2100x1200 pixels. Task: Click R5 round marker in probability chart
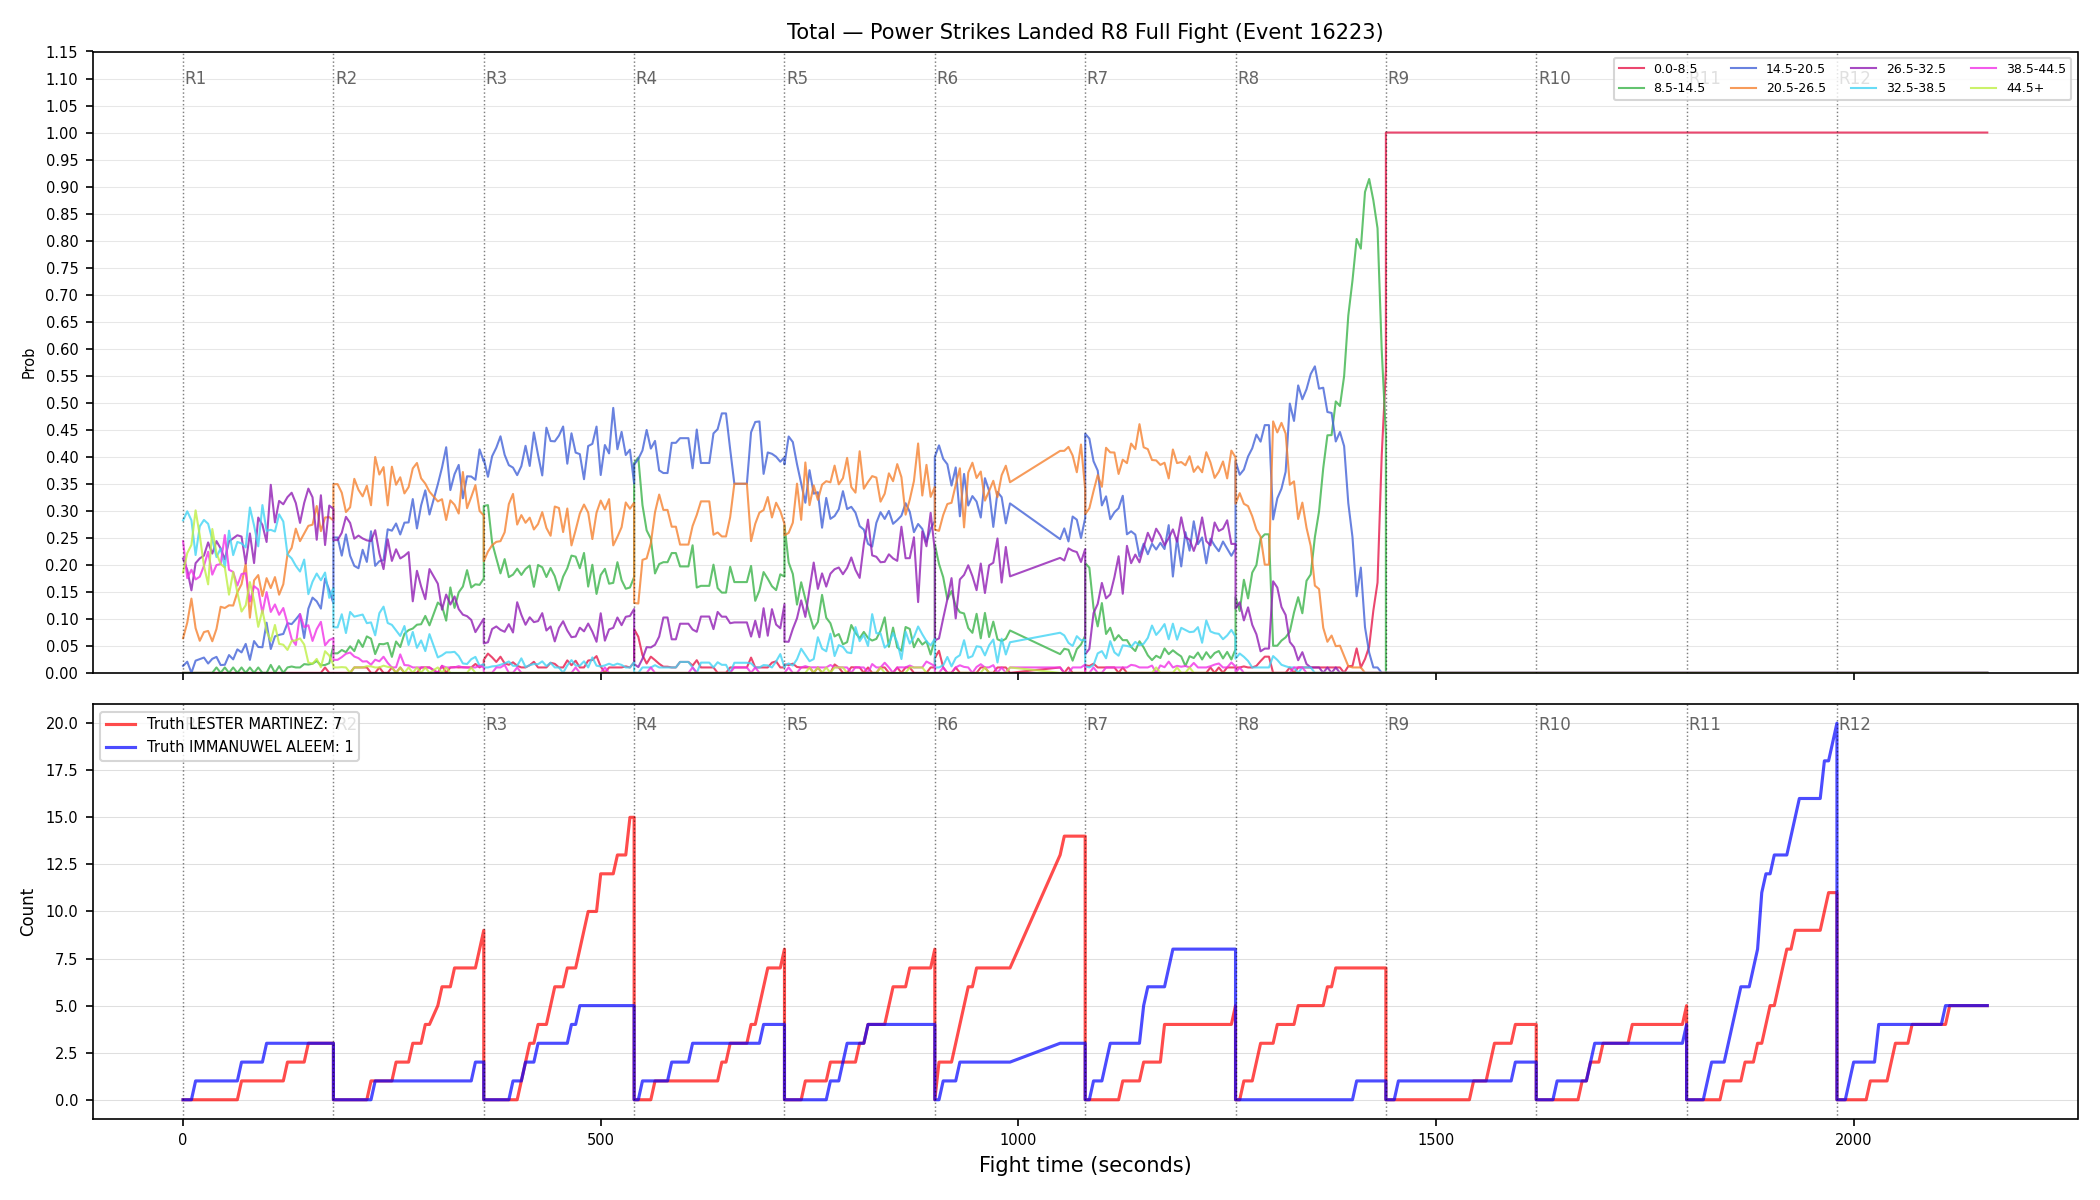coord(797,78)
